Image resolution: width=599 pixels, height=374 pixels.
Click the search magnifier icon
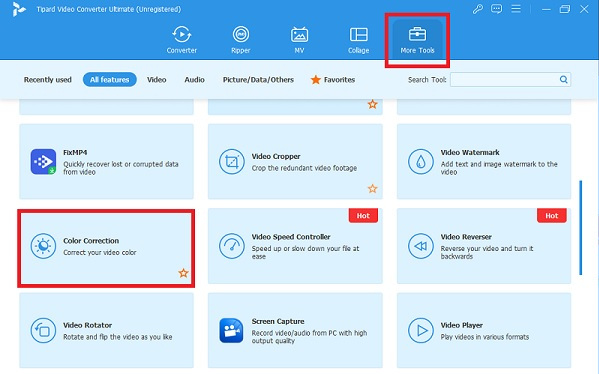[x=563, y=79]
